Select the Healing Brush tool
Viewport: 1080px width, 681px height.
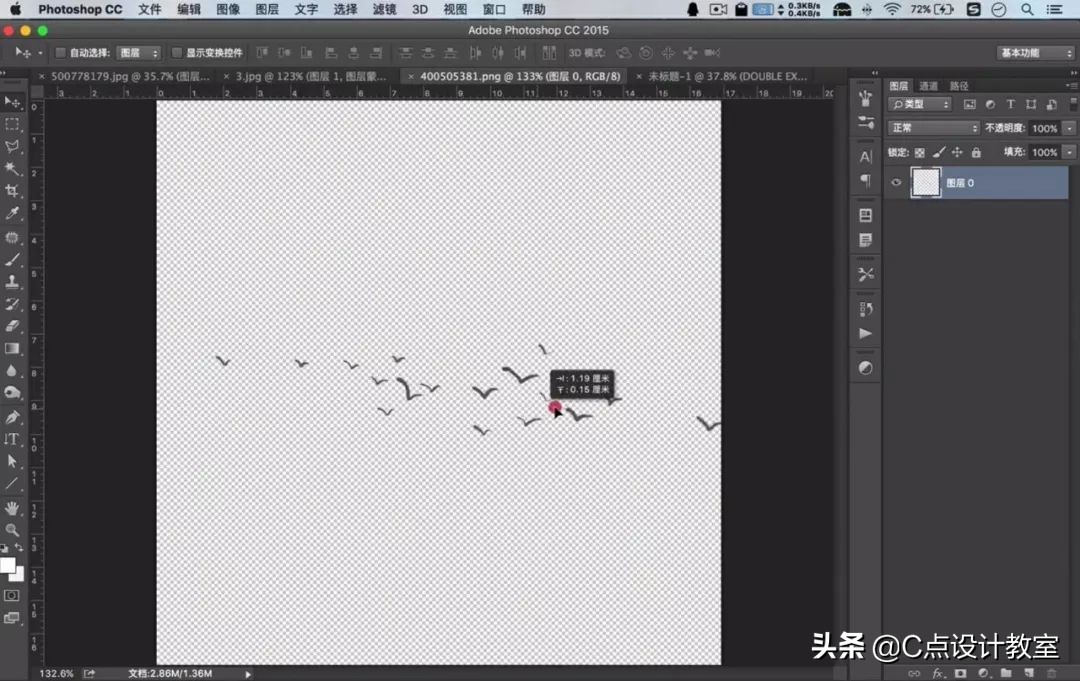click(x=12, y=238)
